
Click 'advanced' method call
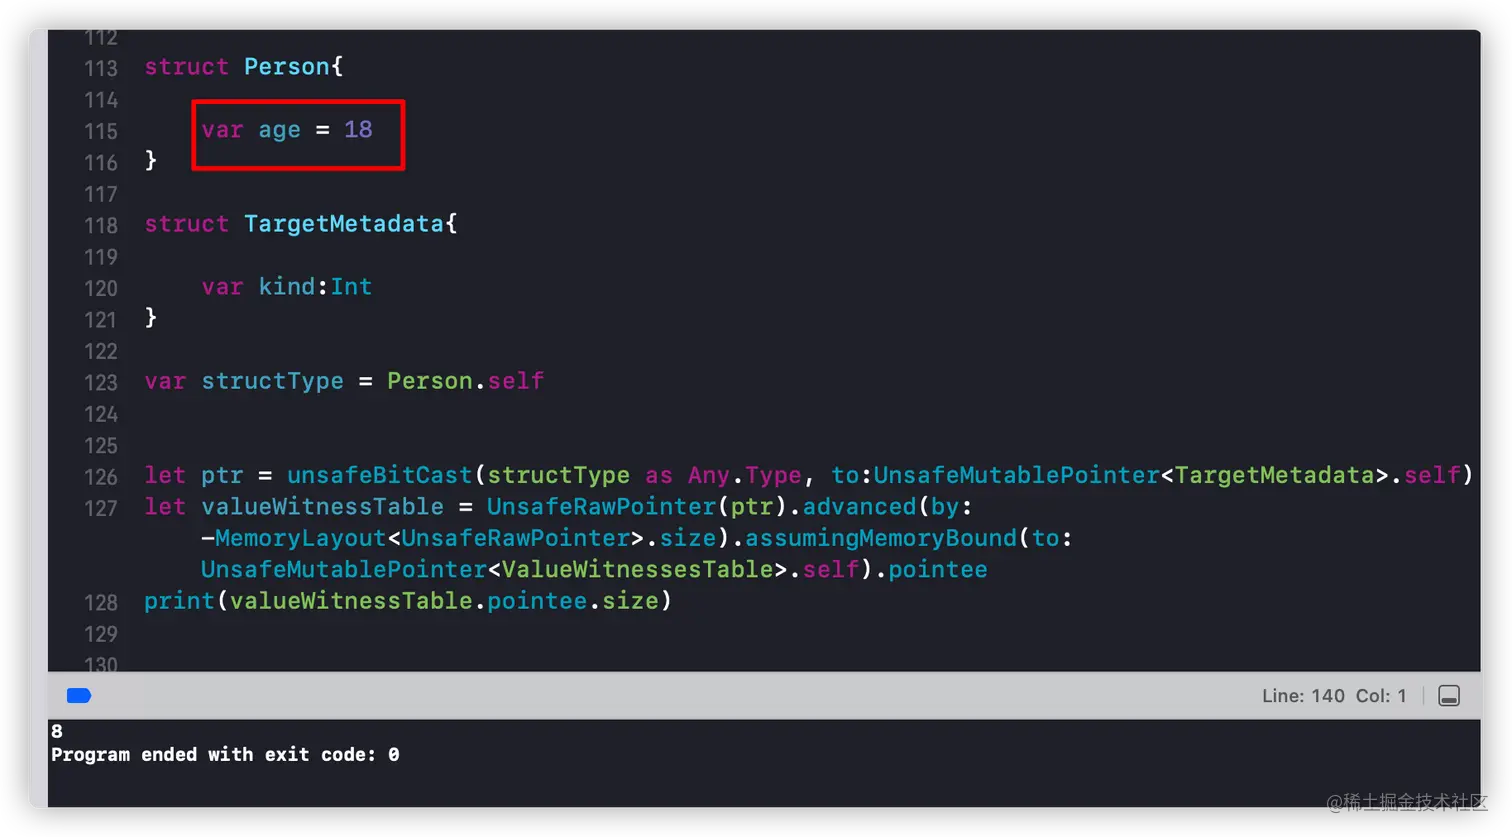pyautogui.click(x=859, y=507)
